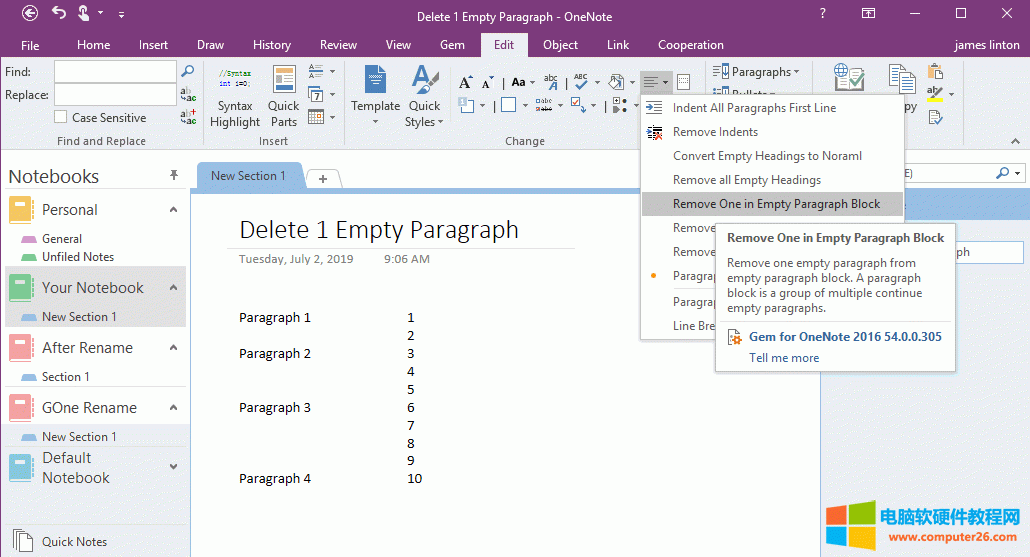1030x557 pixels.
Task: Open the Paragraphs dropdown menu
Action: tap(757, 72)
